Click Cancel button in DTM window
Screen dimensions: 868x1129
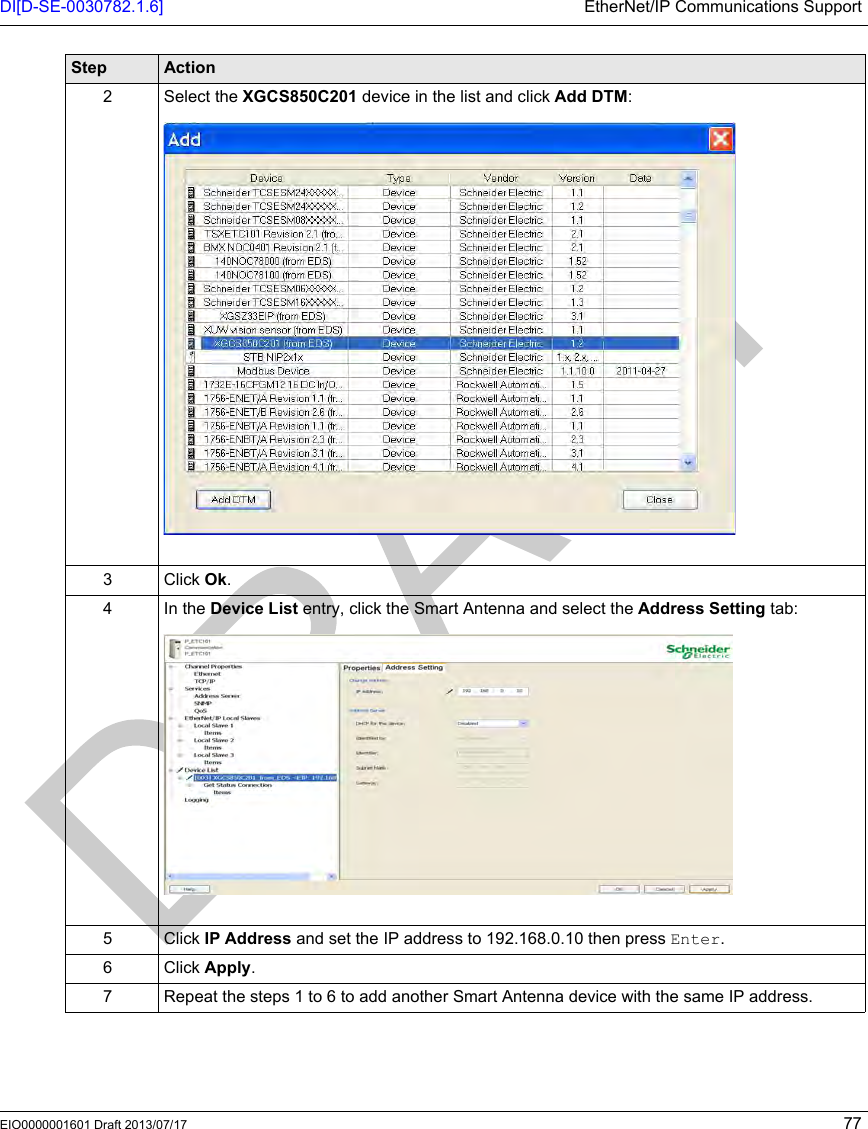click(664, 889)
